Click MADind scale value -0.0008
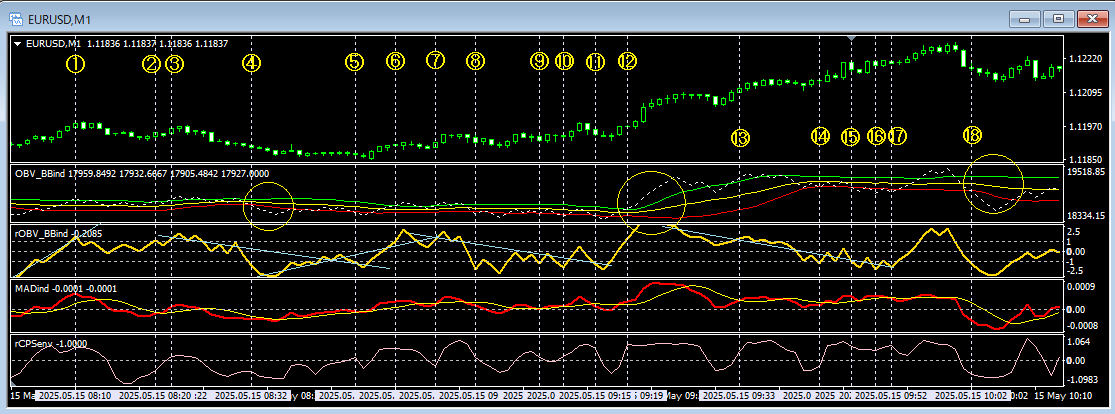The height and width of the screenshot is (414, 1115). click(1083, 326)
